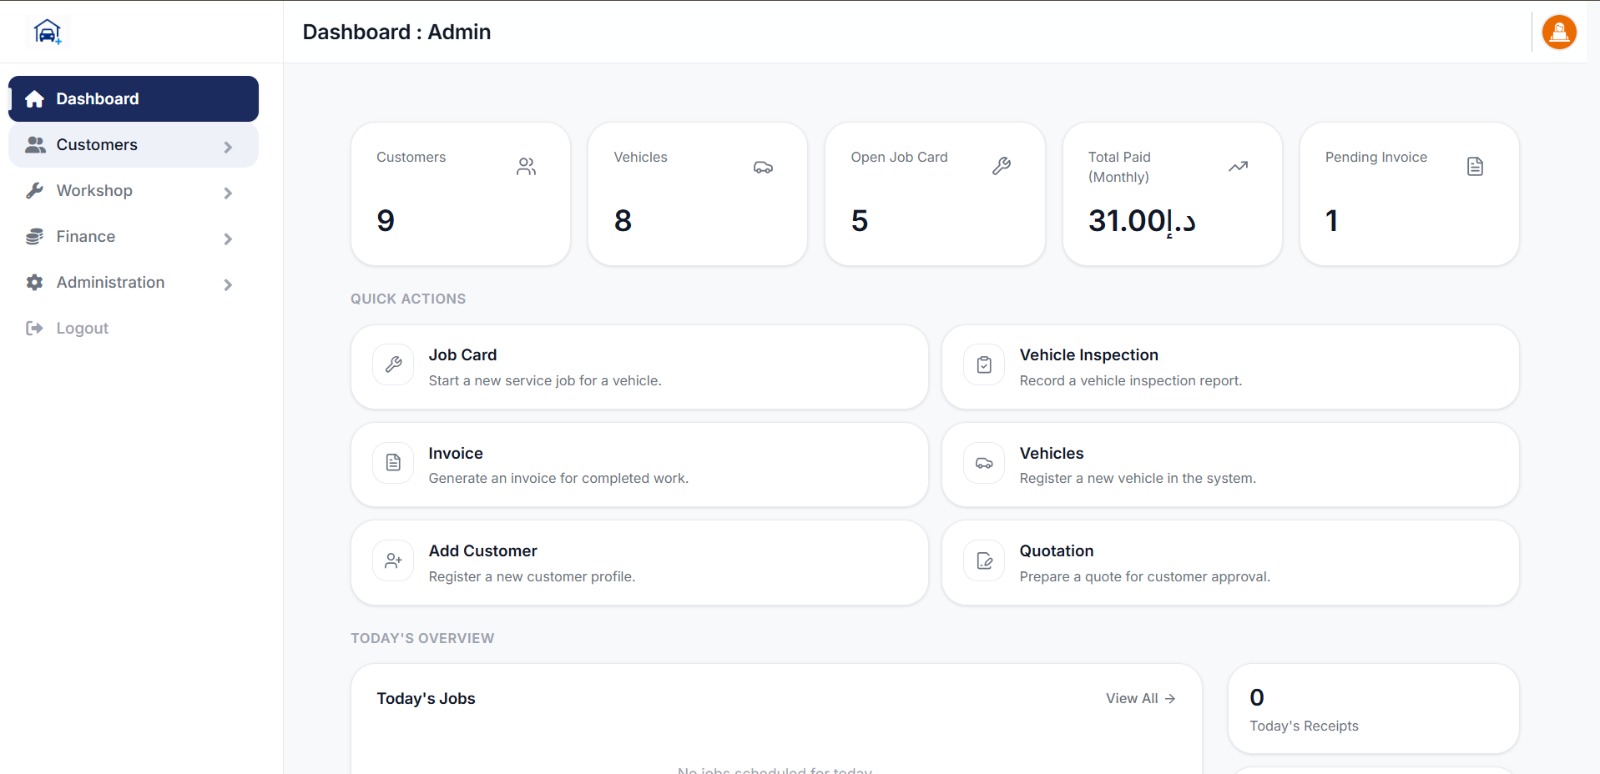Open the Finance sidebar menu

133,237
